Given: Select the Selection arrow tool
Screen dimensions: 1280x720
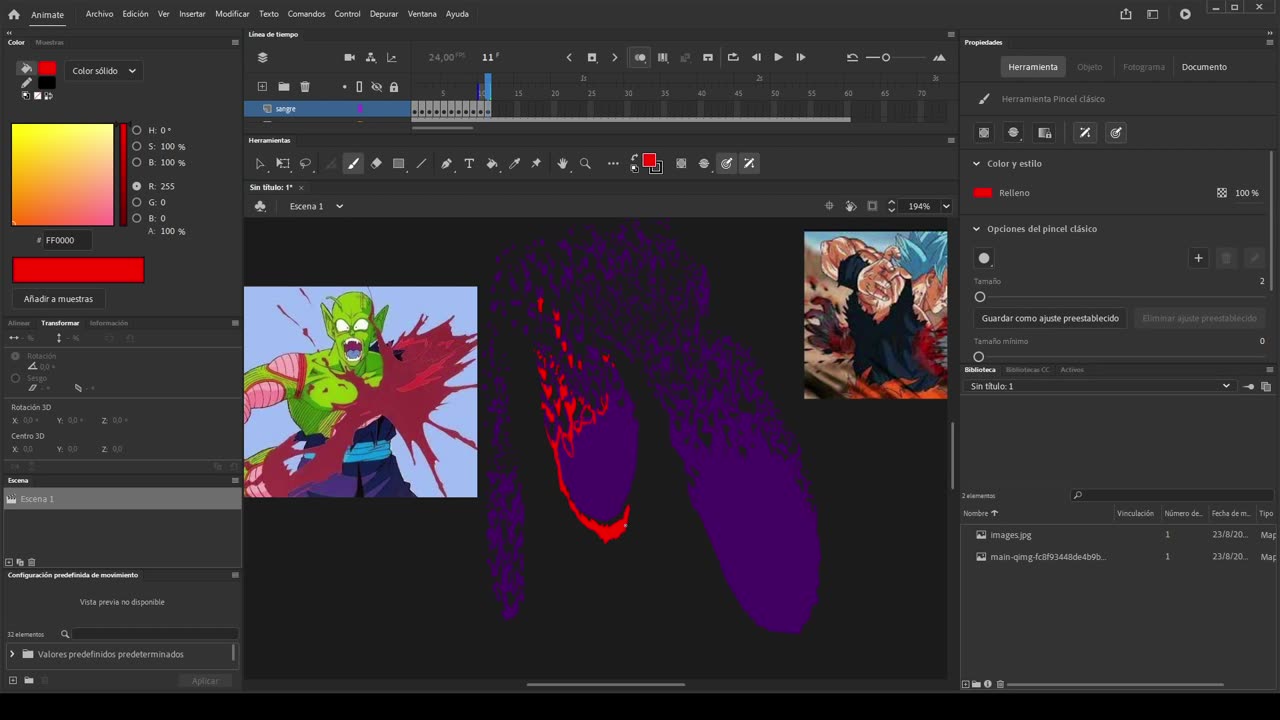Looking at the screenshot, I should coord(260,163).
